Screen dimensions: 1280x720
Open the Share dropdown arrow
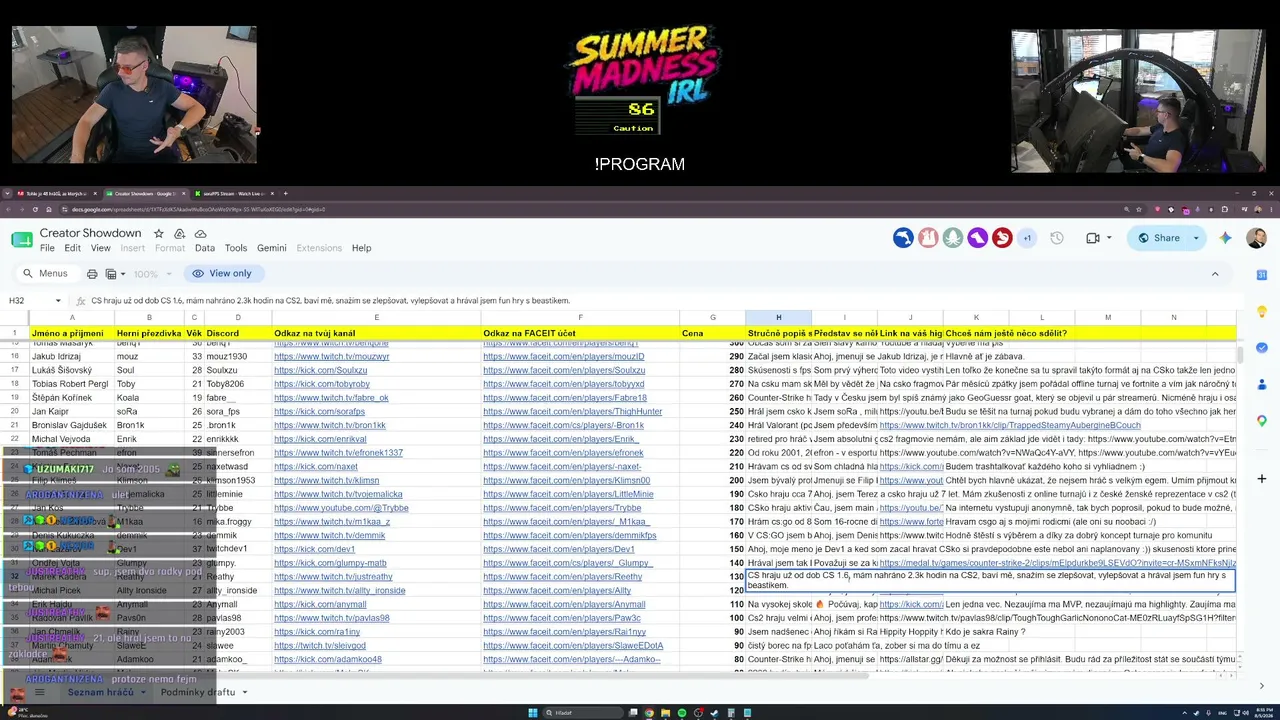pyautogui.click(x=1196, y=238)
